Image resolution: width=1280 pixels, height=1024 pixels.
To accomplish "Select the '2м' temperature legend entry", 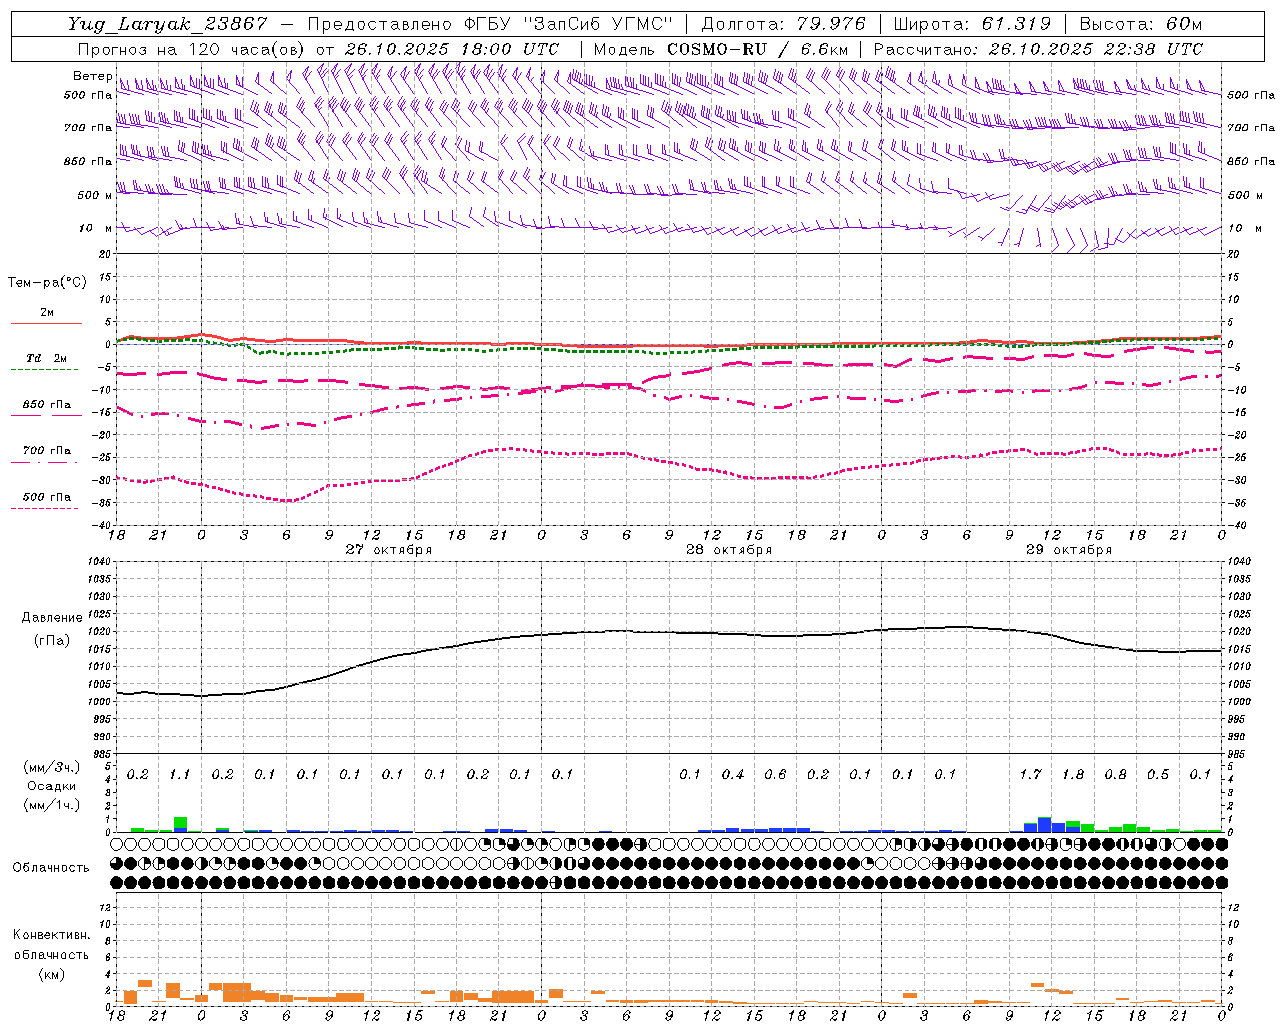I will (47, 313).
